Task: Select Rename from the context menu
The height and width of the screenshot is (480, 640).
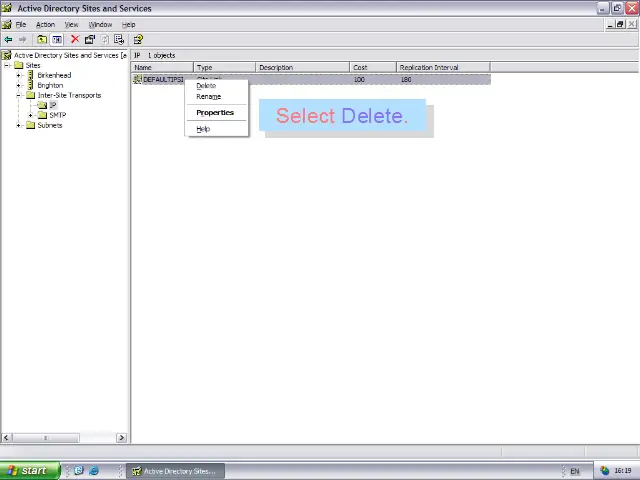Action: click(216, 97)
